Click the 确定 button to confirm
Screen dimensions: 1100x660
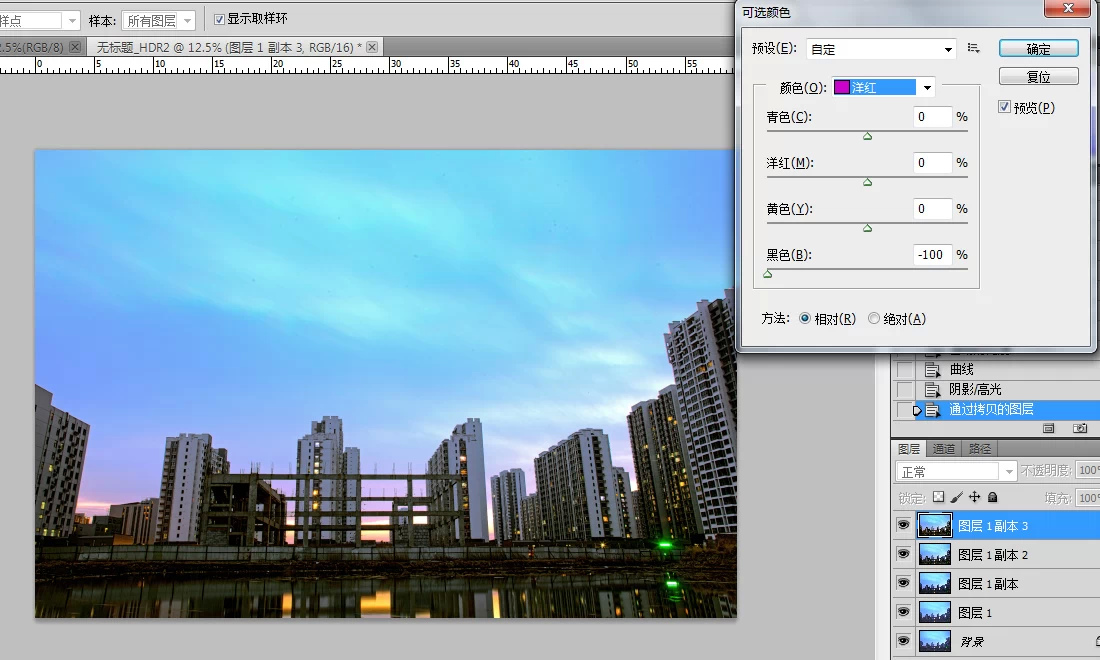pyautogui.click(x=1038, y=47)
